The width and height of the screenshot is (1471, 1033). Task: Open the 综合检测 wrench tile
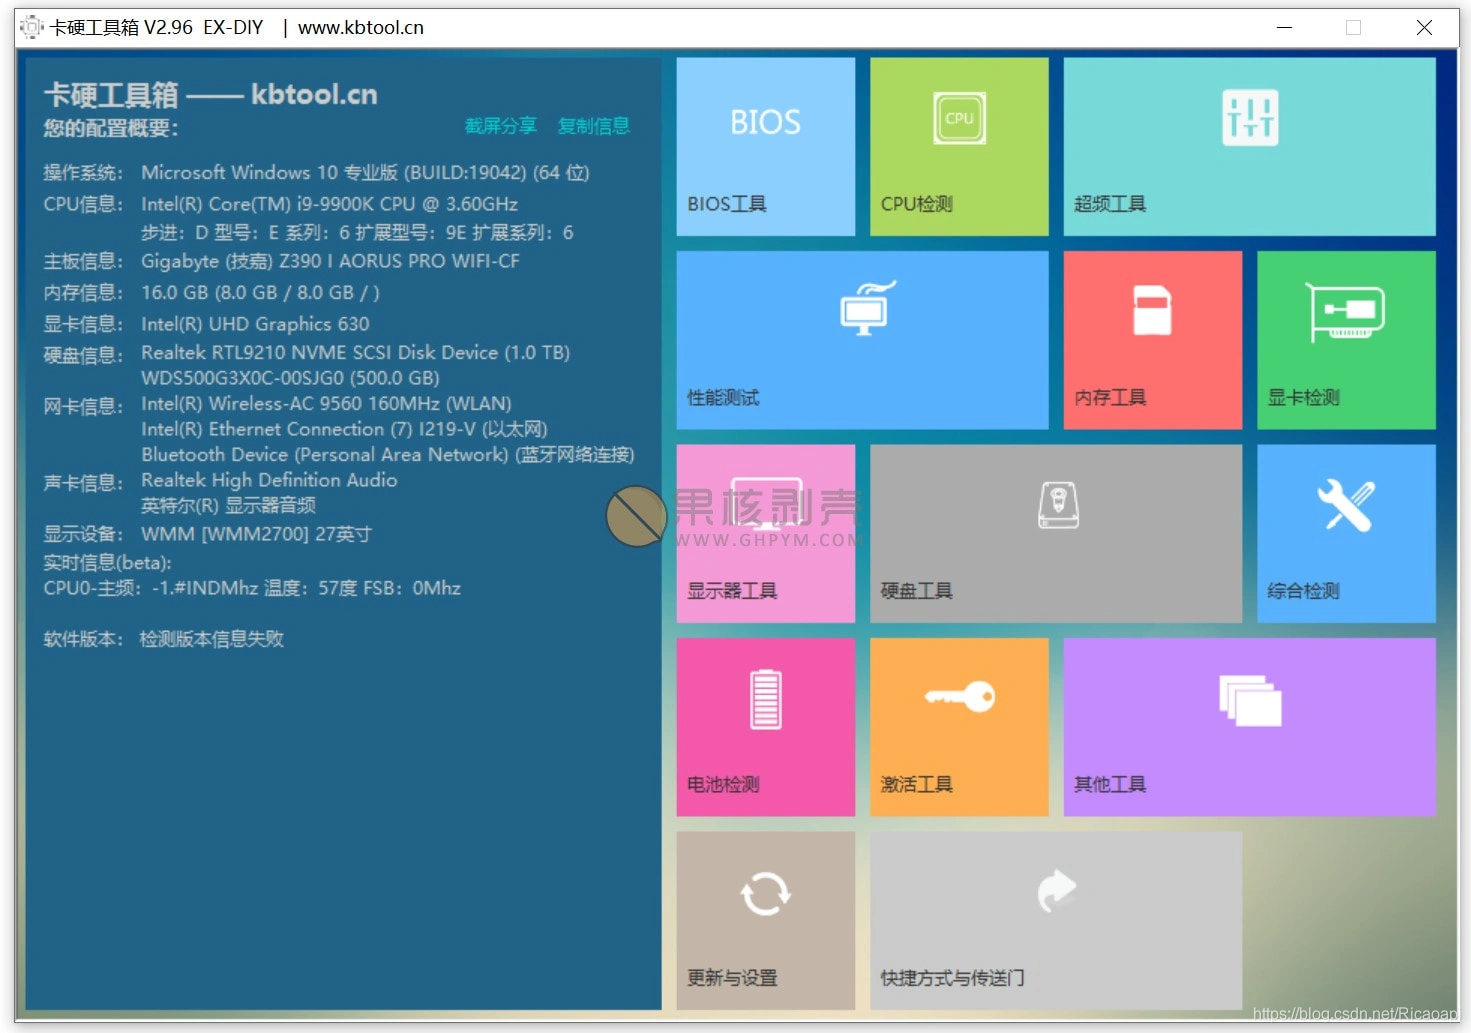[1346, 534]
